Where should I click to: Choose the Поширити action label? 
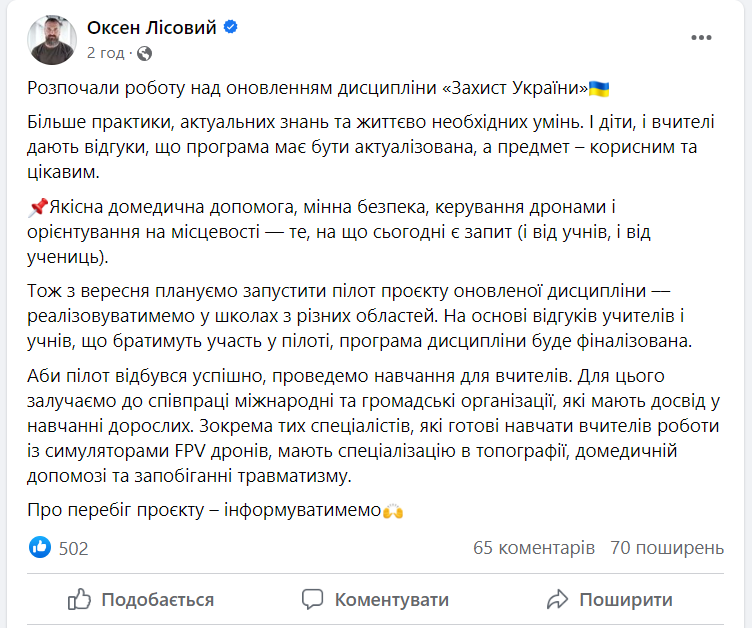[x=626, y=600]
